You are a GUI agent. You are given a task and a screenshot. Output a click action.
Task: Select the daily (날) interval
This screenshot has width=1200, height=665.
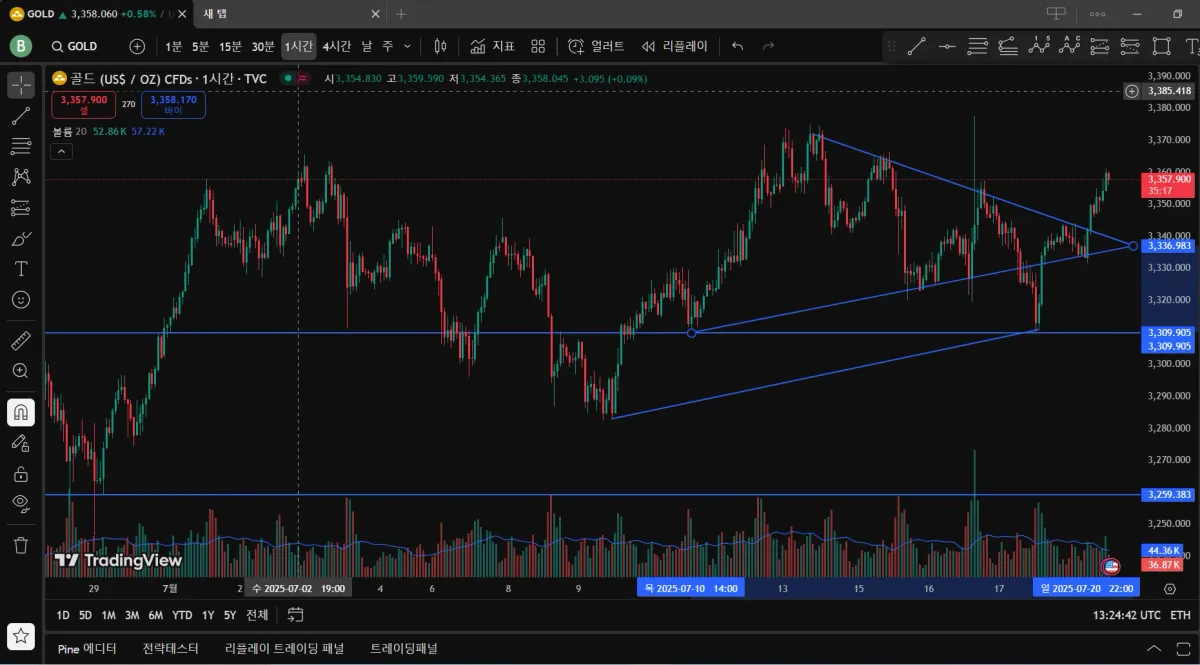click(367, 46)
